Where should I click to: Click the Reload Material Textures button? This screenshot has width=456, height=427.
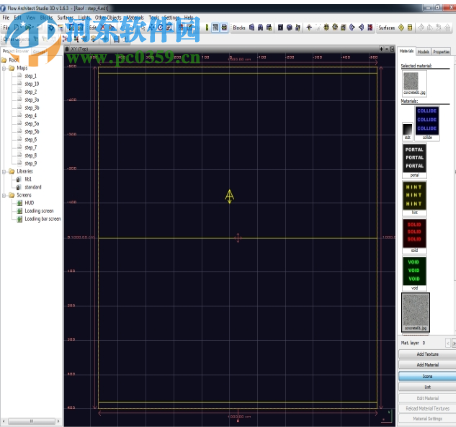pos(428,408)
